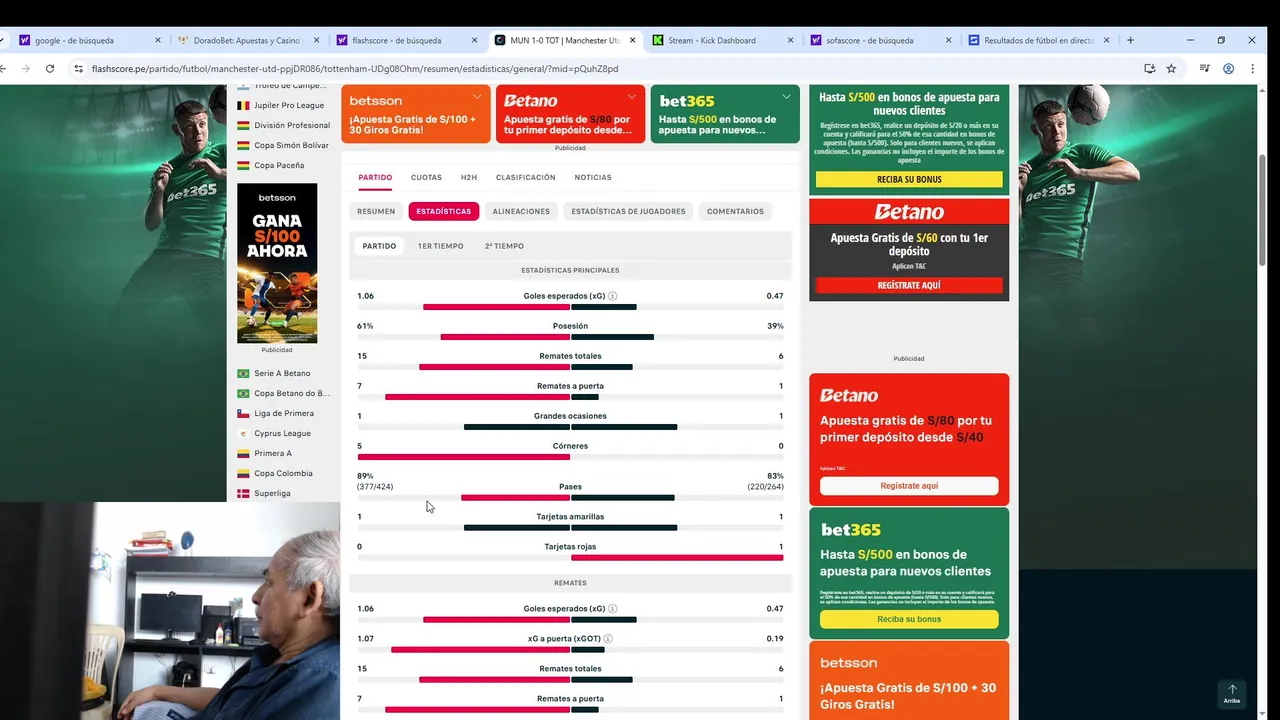Click the Arriba scroll-to-top arrow
Image resolution: width=1280 pixels, height=720 pixels.
coord(1232,693)
